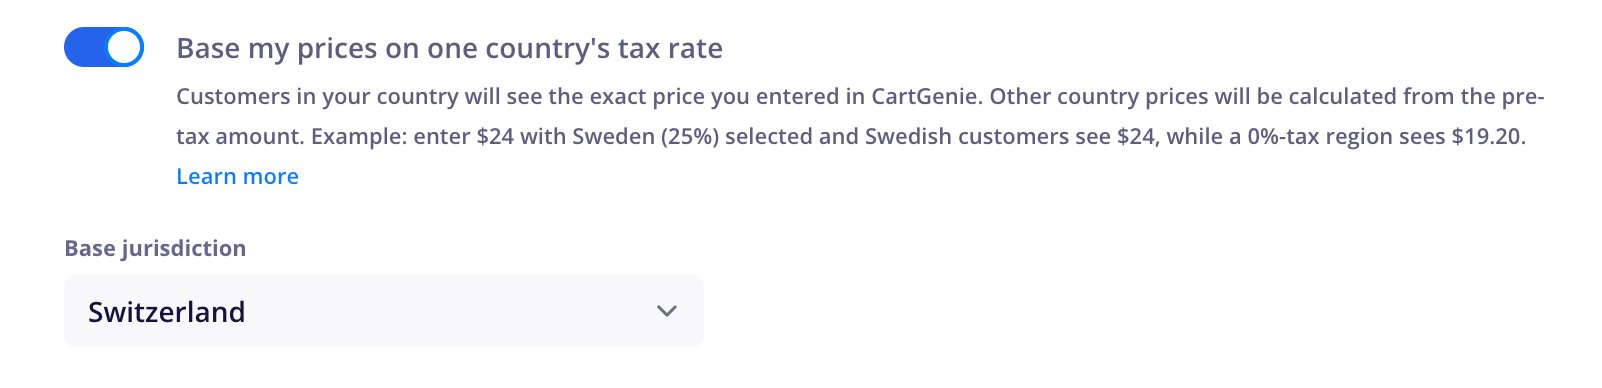Select the Switzerland value text
Screen dimensions: 1602x388
coord(166,312)
